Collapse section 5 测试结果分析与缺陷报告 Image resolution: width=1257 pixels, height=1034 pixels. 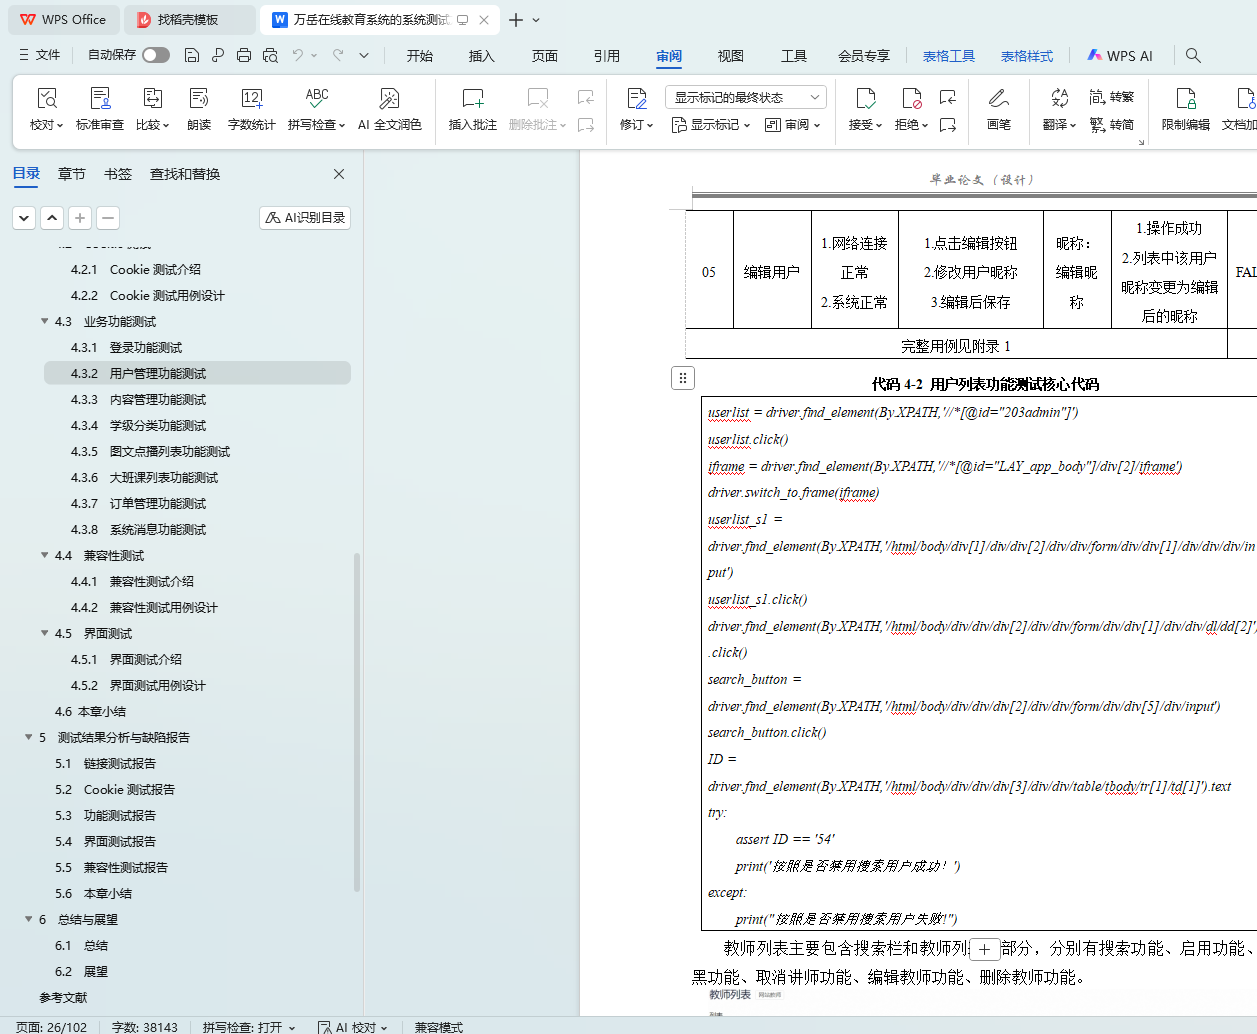pyautogui.click(x=29, y=738)
